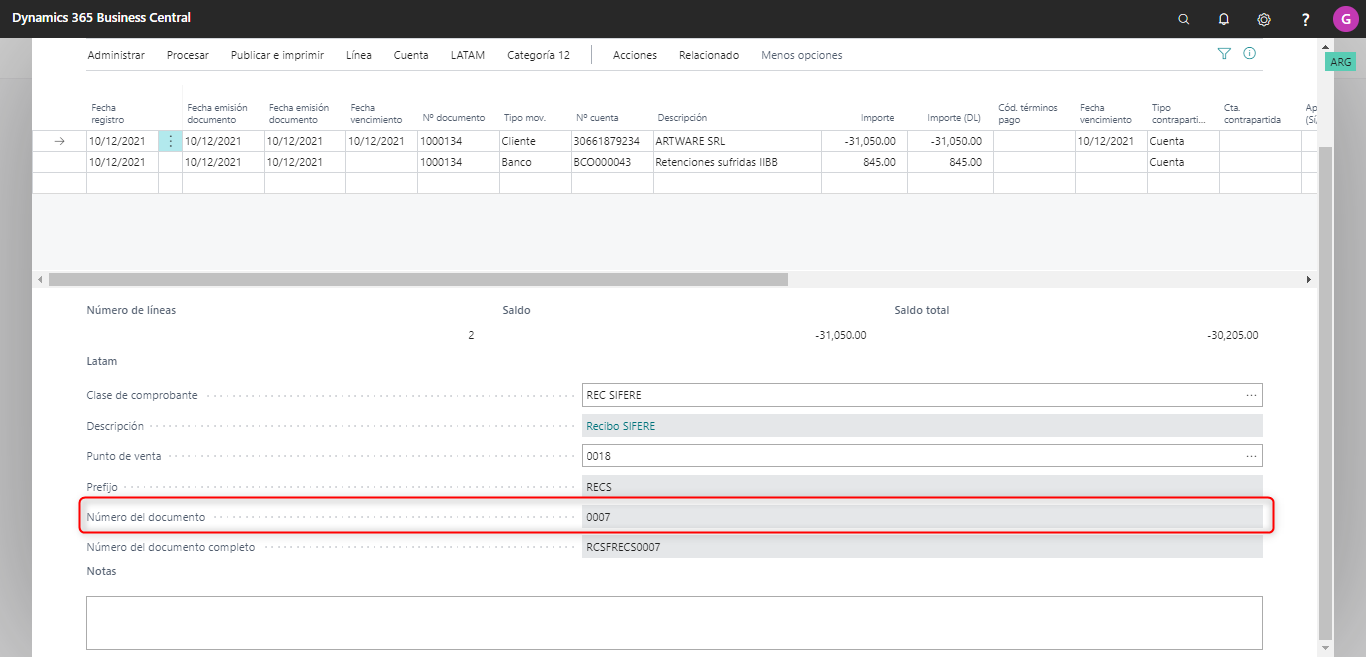Screen dimensions: 1366x657
Task: Open the Procesar menu
Action: [188, 55]
